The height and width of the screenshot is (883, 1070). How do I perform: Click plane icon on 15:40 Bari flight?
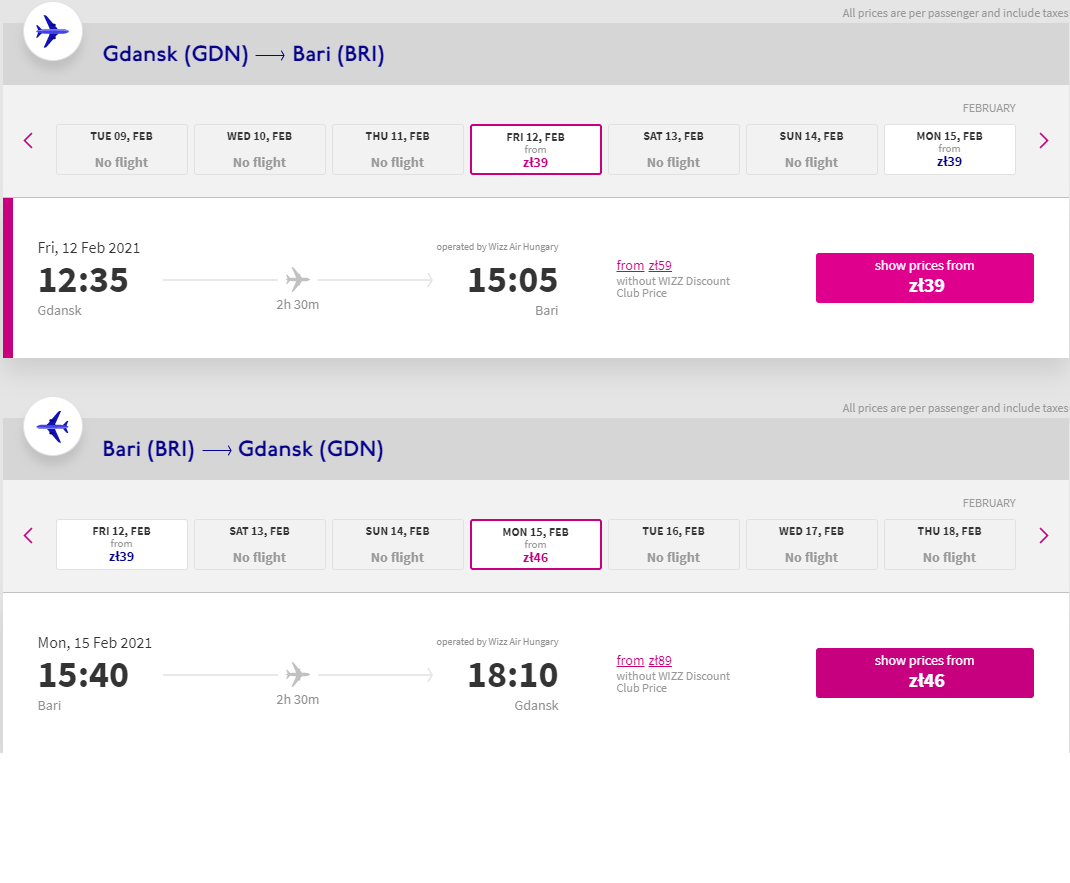[x=298, y=674]
